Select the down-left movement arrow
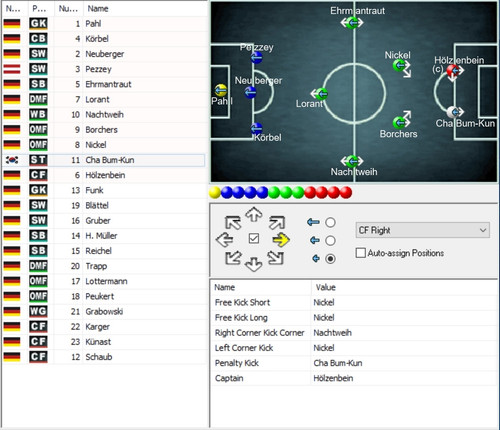This screenshot has width=500, height=430. point(233,258)
